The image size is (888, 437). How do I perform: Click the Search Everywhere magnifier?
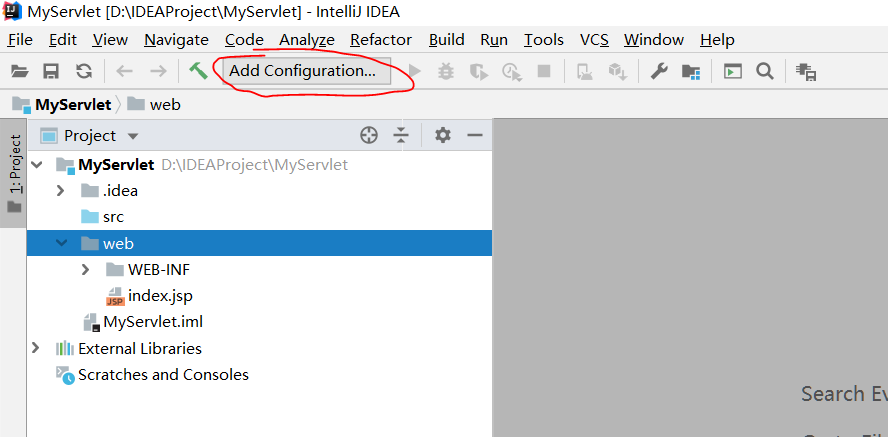765,71
